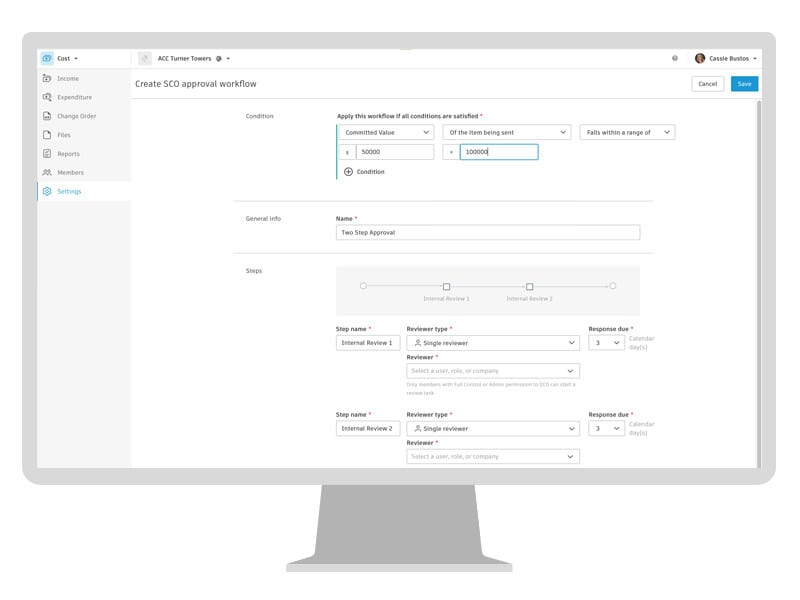Go to Change Order section
800x600 pixels.
point(77,116)
